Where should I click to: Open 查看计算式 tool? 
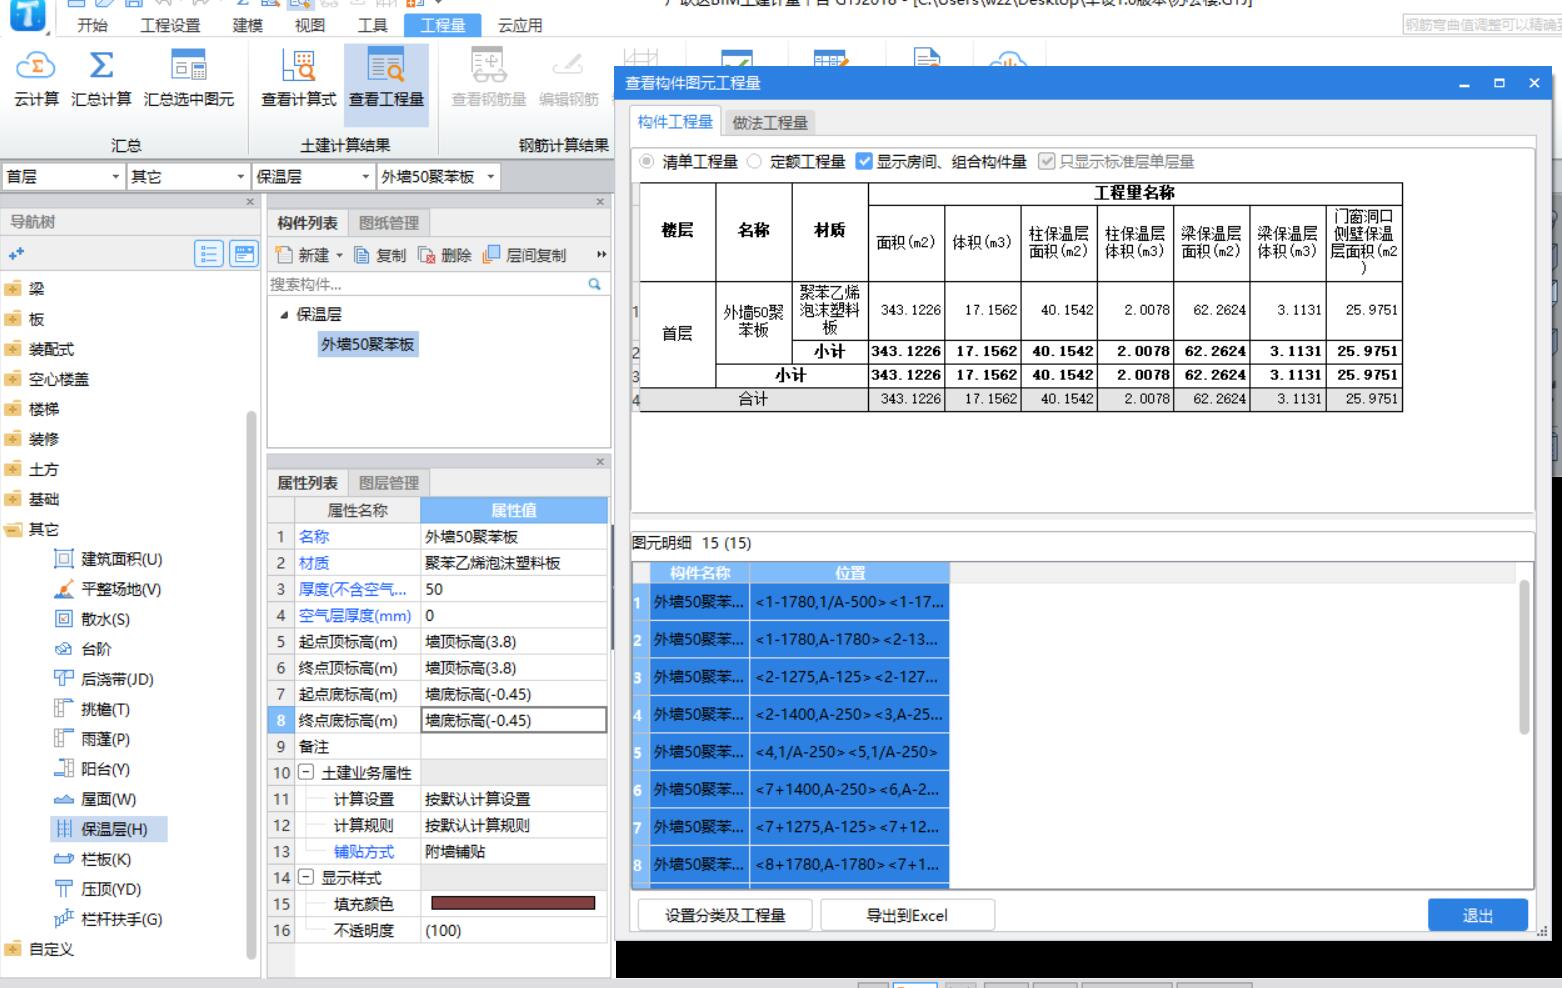coord(298,78)
